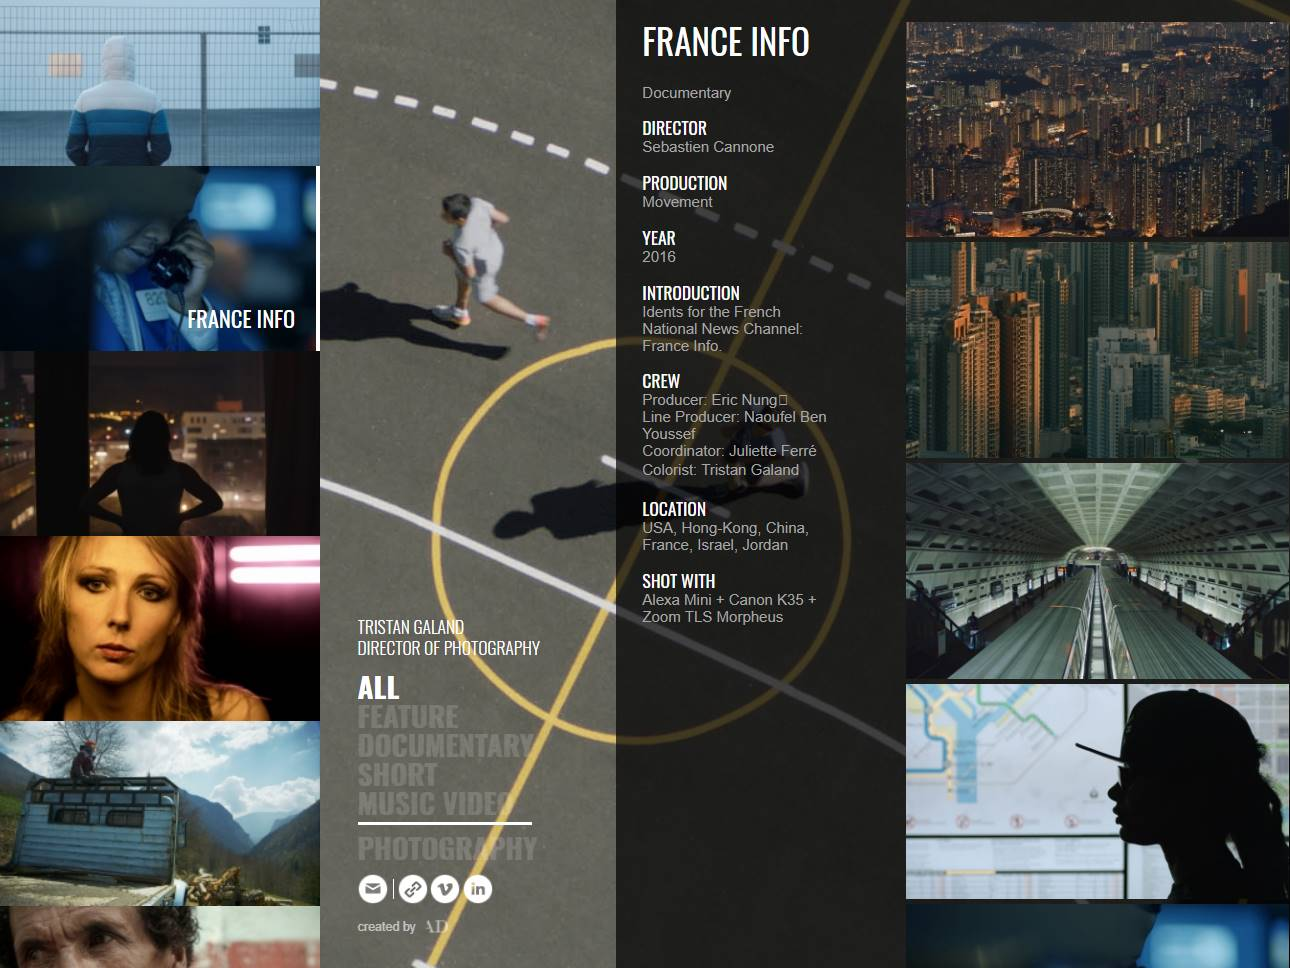Screen dimensions: 1290x968
Task: Open the elderly face close-up thumbnail
Action: tap(160, 937)
